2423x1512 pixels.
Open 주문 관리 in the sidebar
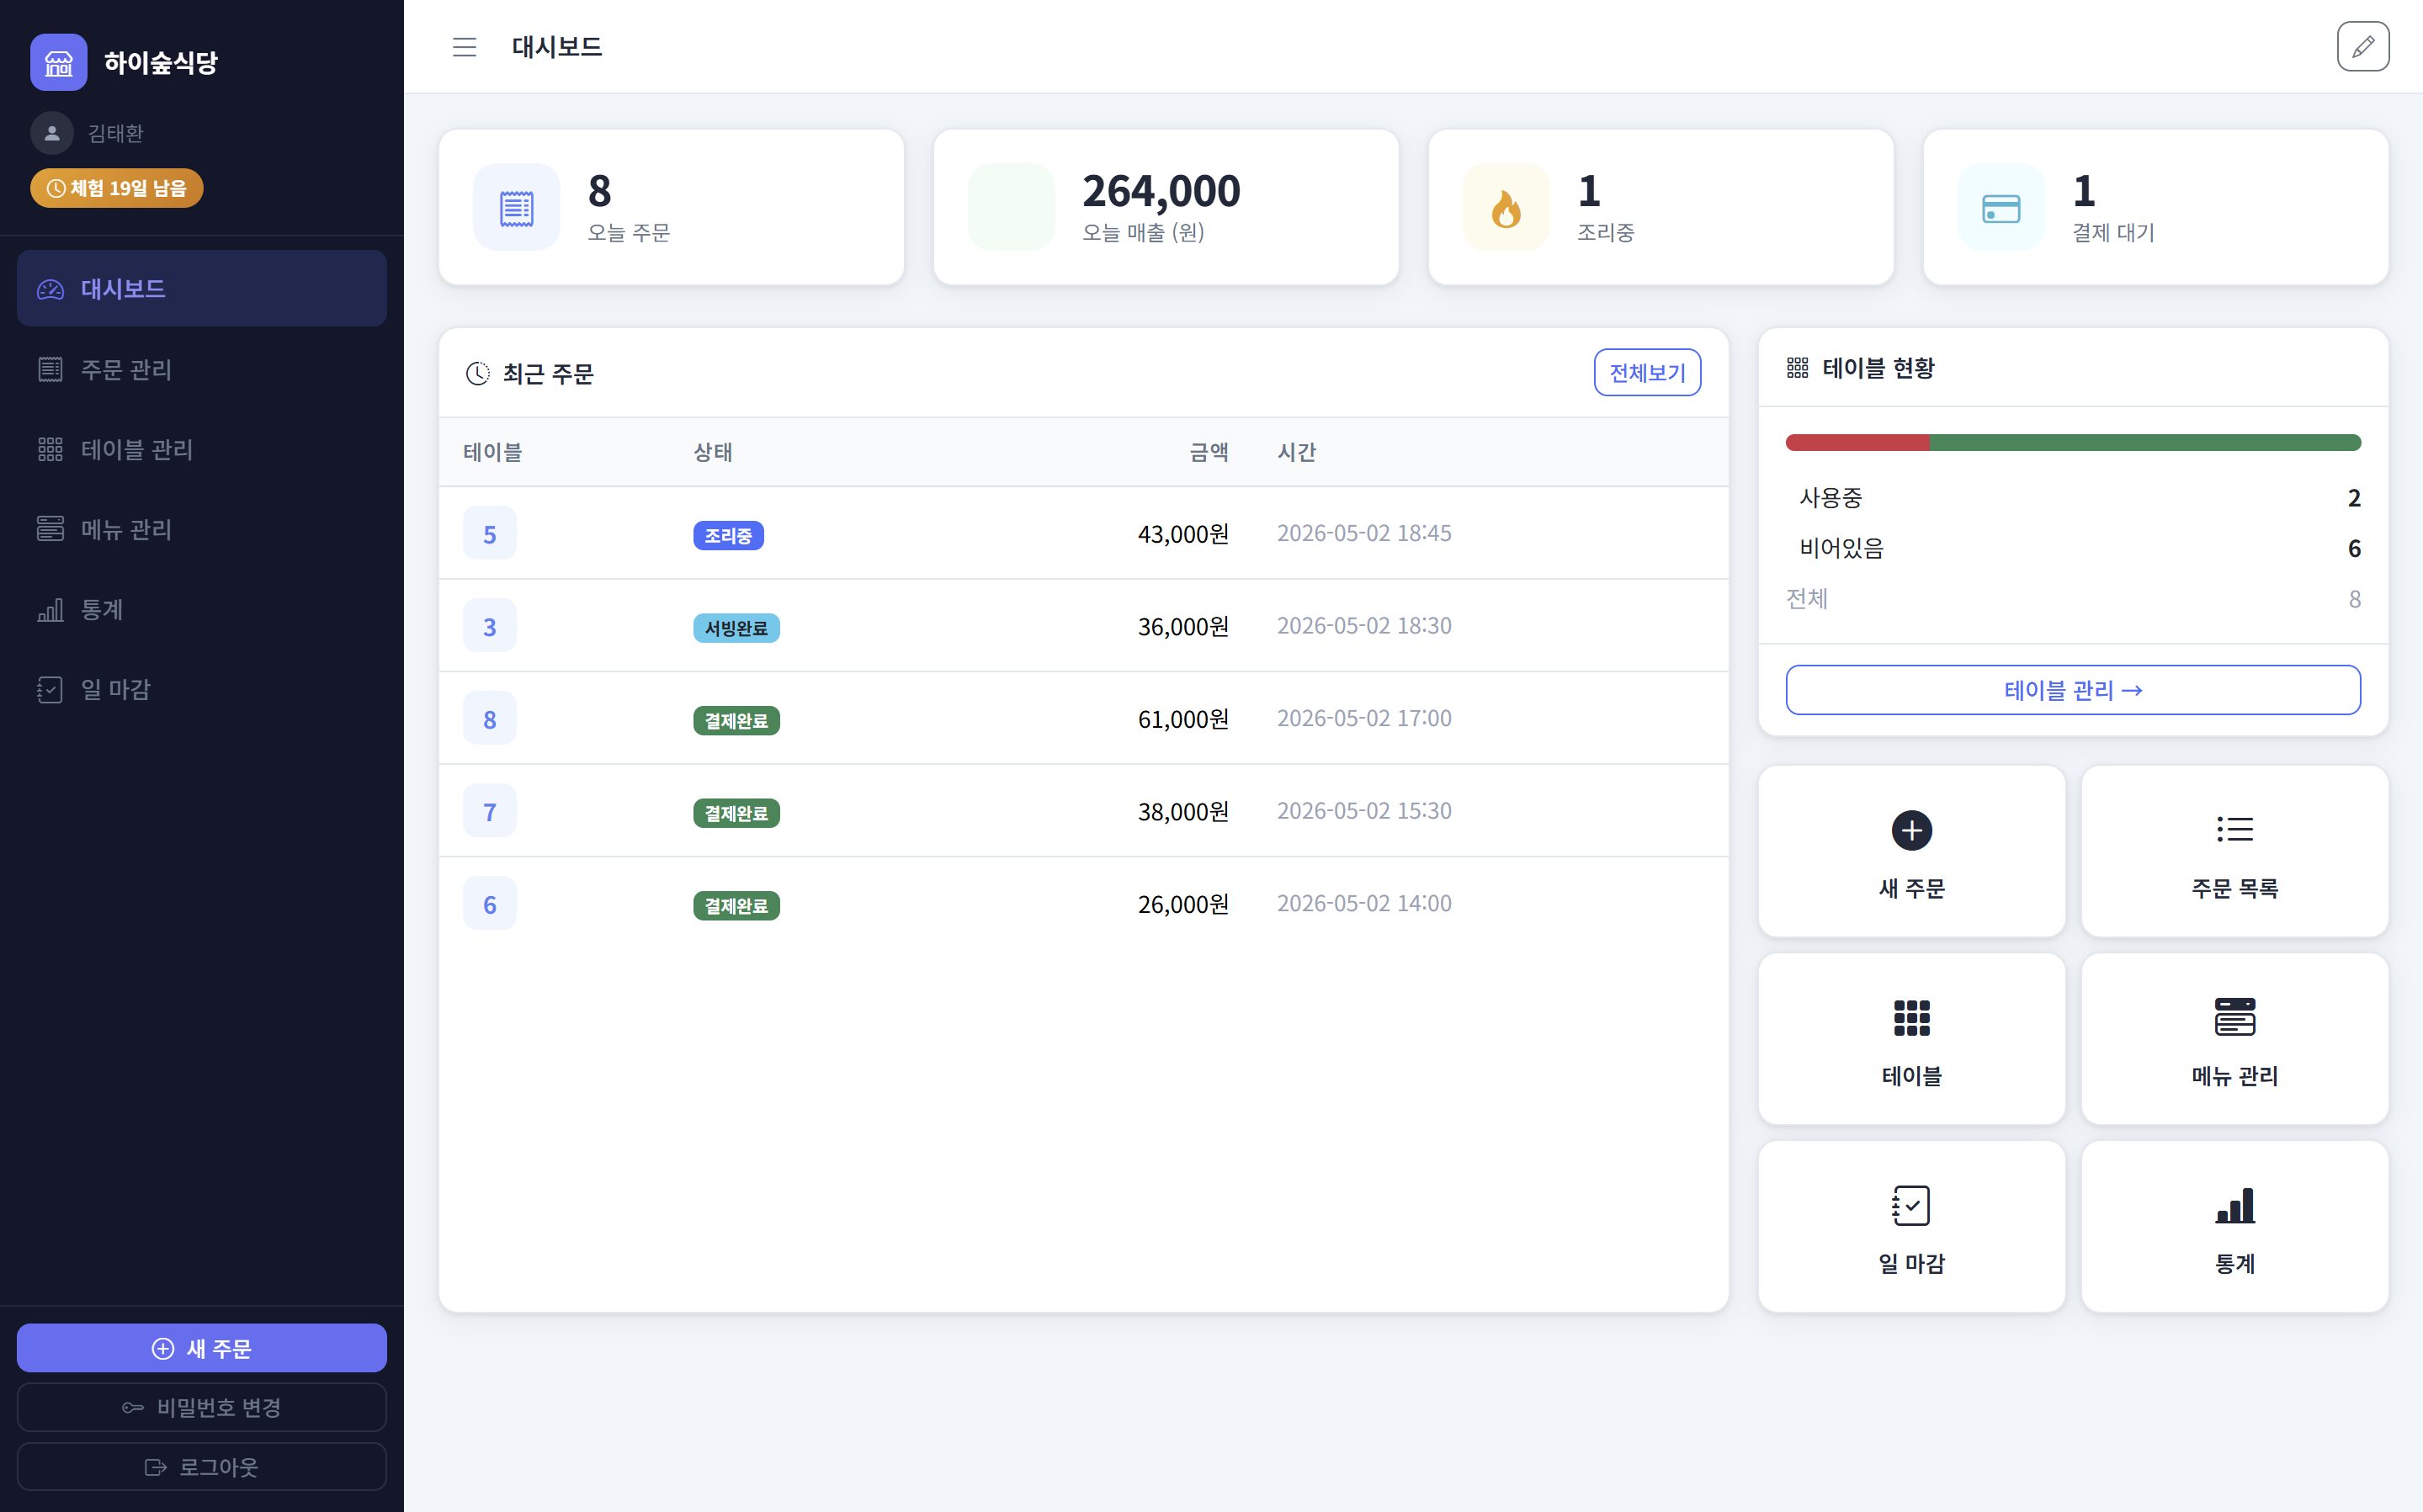202,369
